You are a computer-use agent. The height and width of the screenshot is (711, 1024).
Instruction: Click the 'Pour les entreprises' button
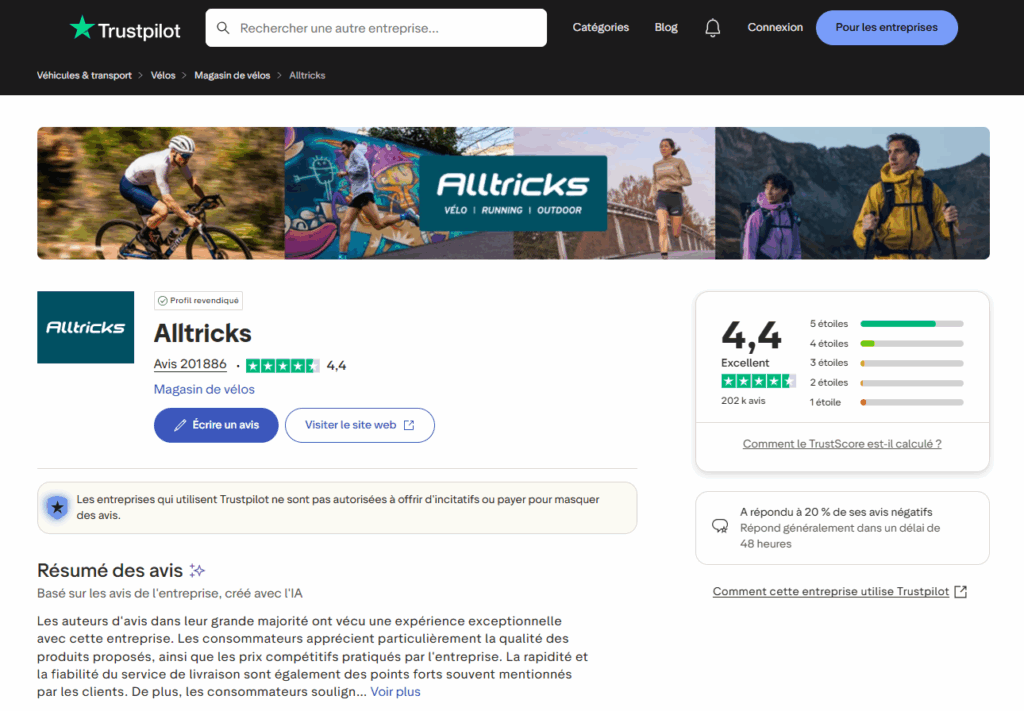886,28
